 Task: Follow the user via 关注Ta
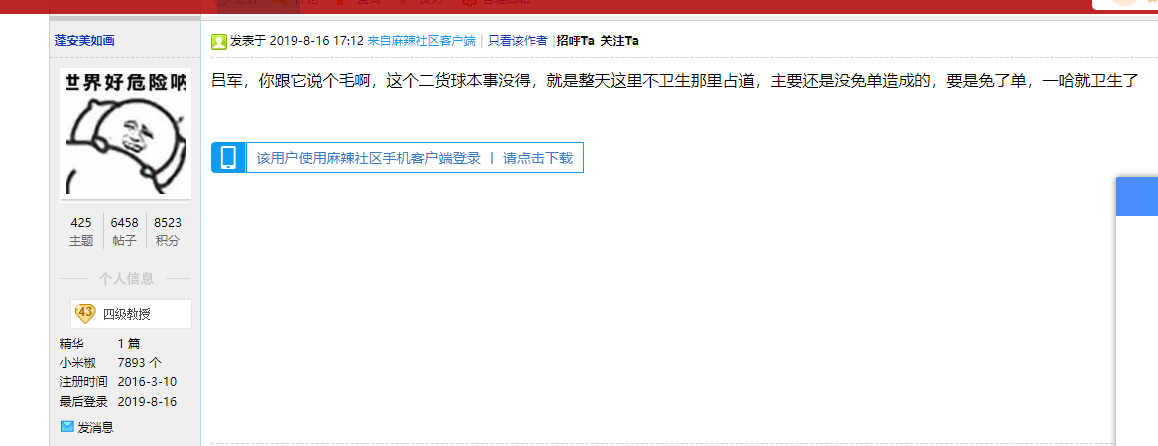(619, 41)
